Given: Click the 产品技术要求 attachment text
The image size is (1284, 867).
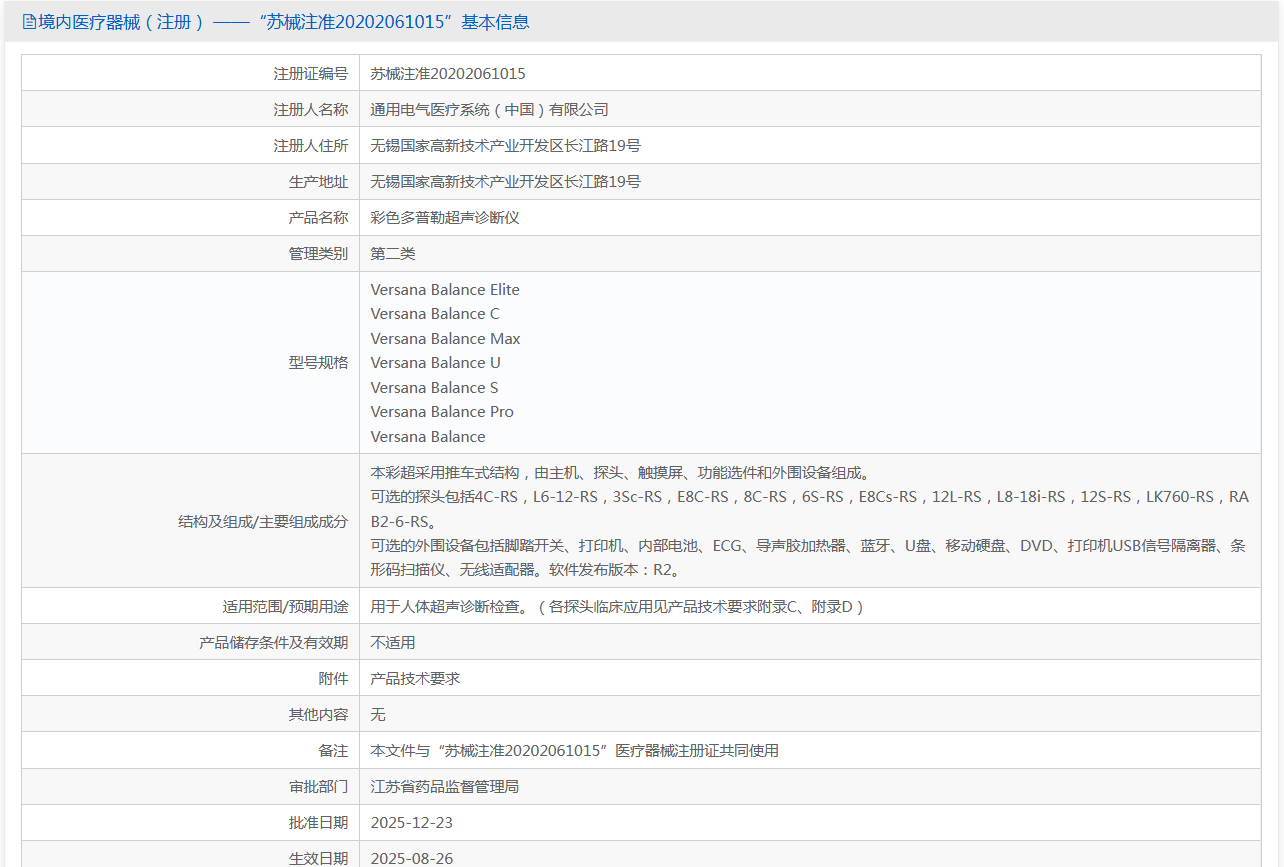Looking at the screenshot, I should [415, 678].
